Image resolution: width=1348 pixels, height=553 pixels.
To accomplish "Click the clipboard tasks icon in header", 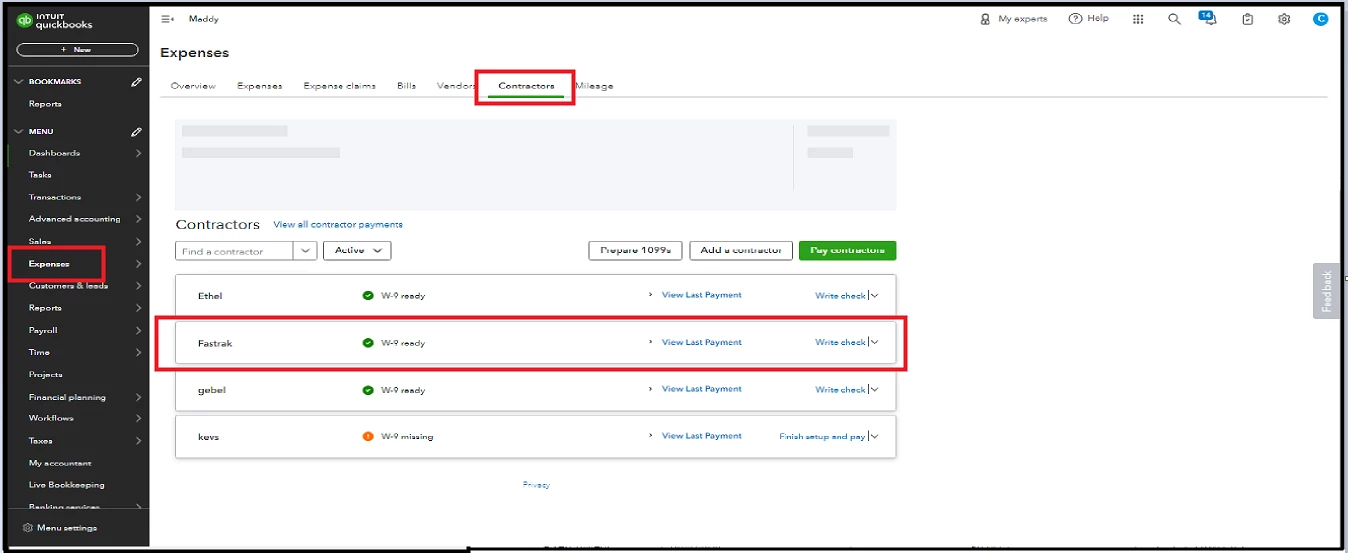I will pos(1247,19).
